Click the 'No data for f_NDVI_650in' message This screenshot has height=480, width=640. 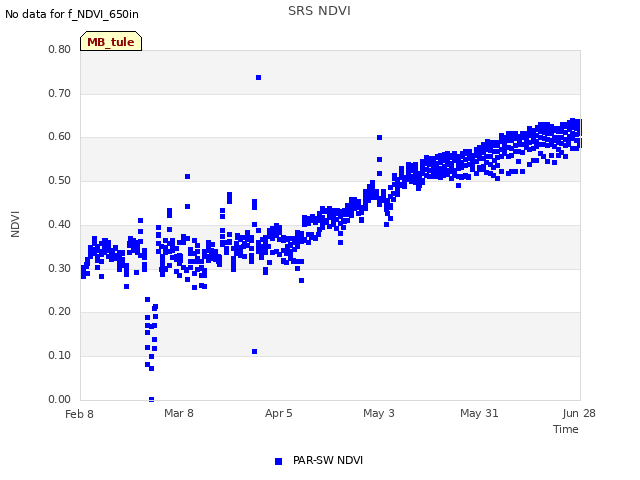(72, 14)
